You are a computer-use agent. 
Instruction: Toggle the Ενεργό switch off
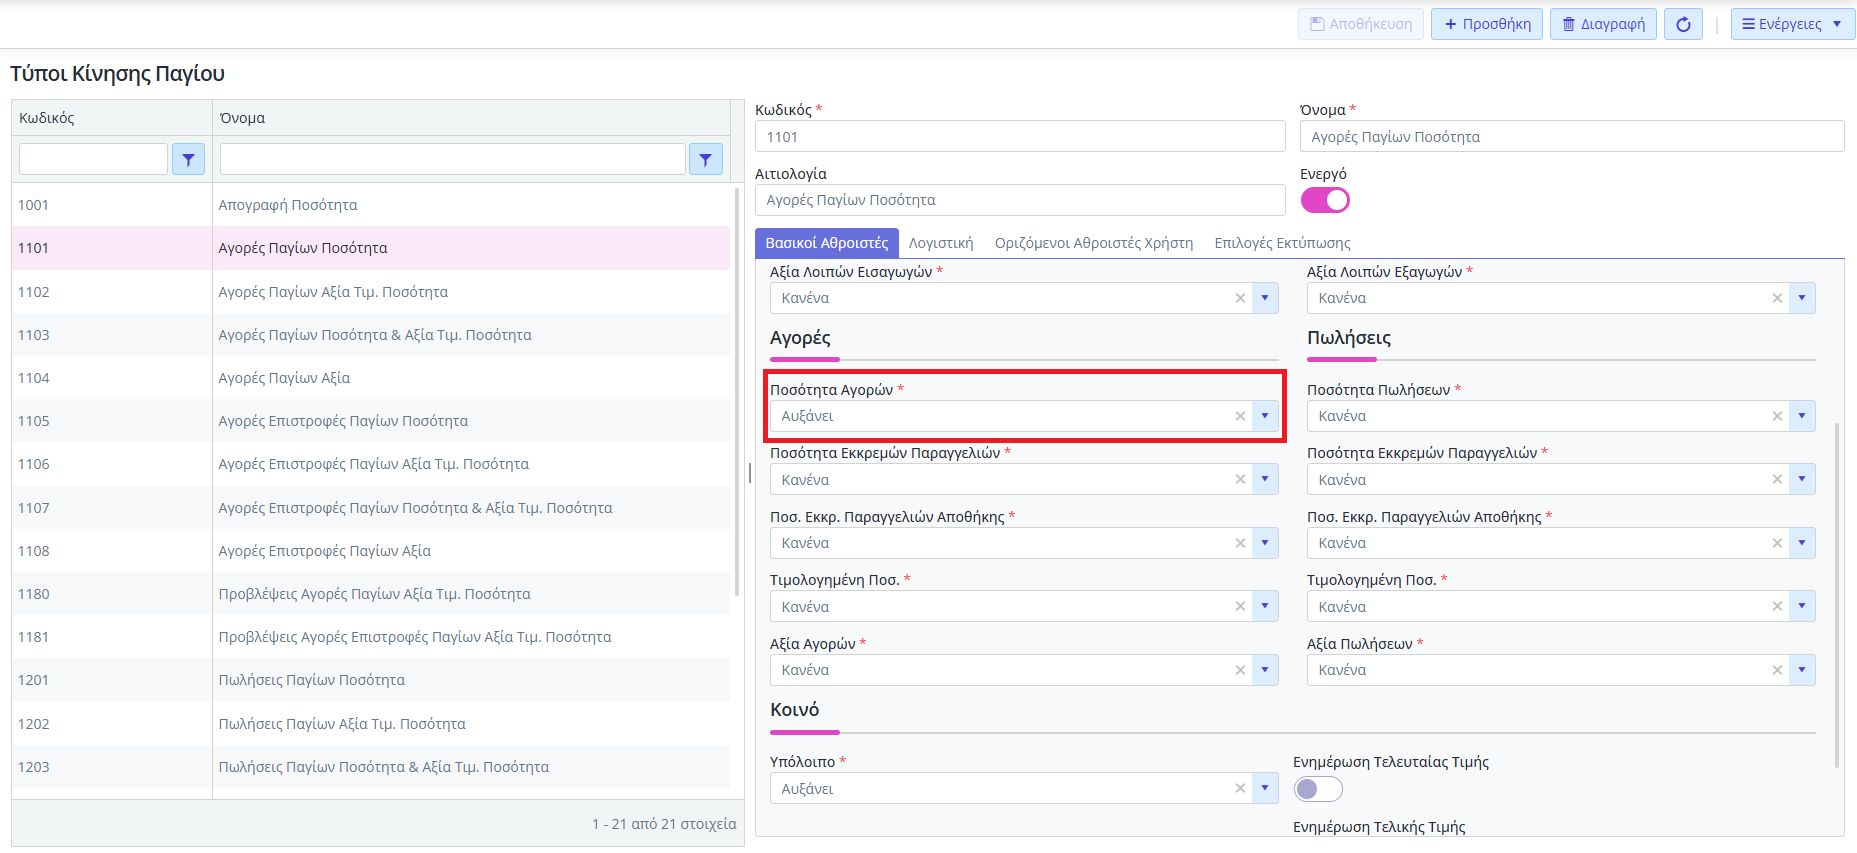(1325, 200)
